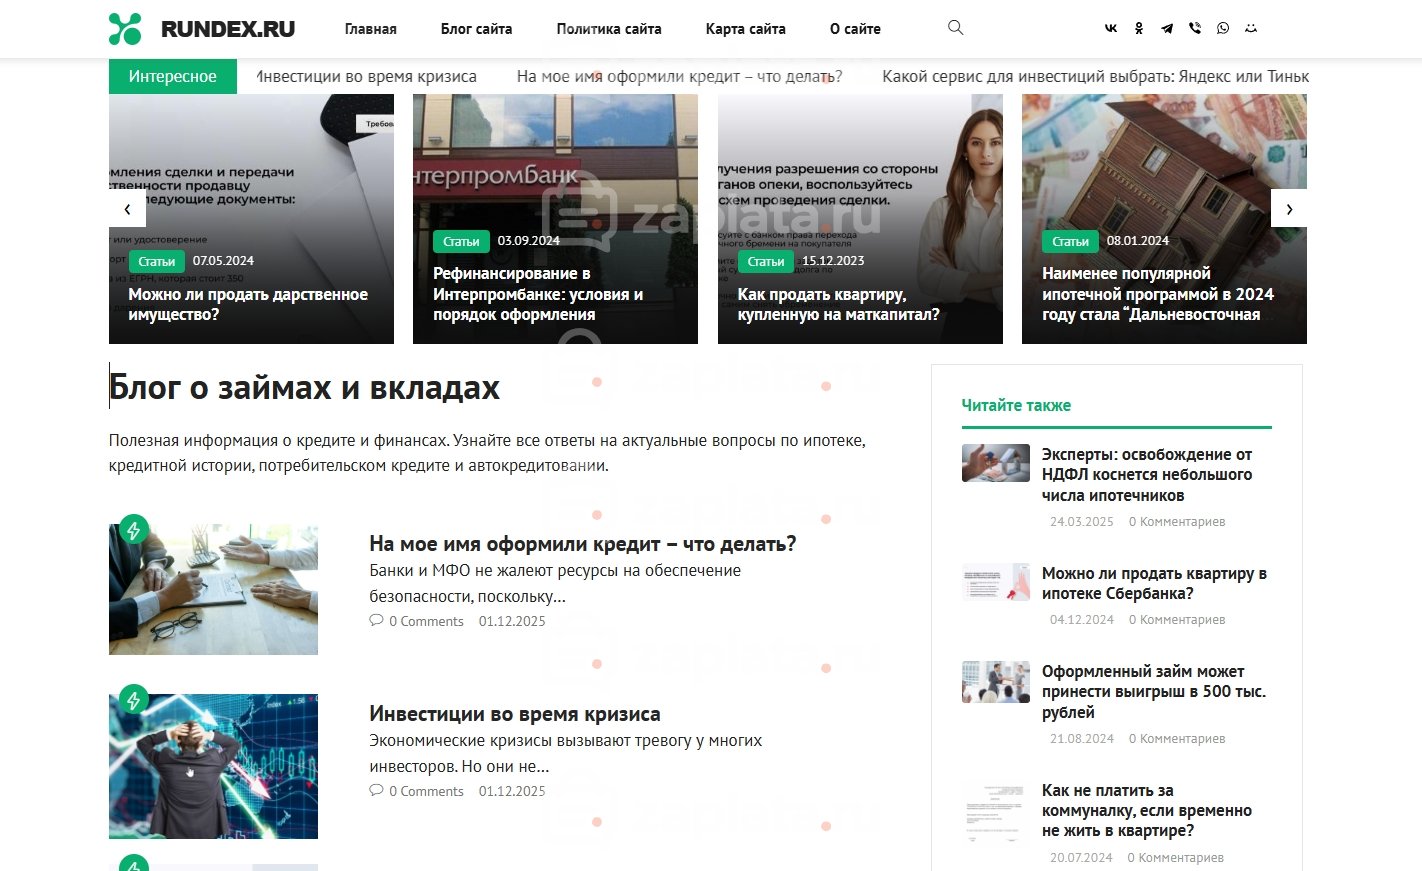Open О сайте menu item
The height and width of the screenshot is (871, 1422).
coord(855,29)
